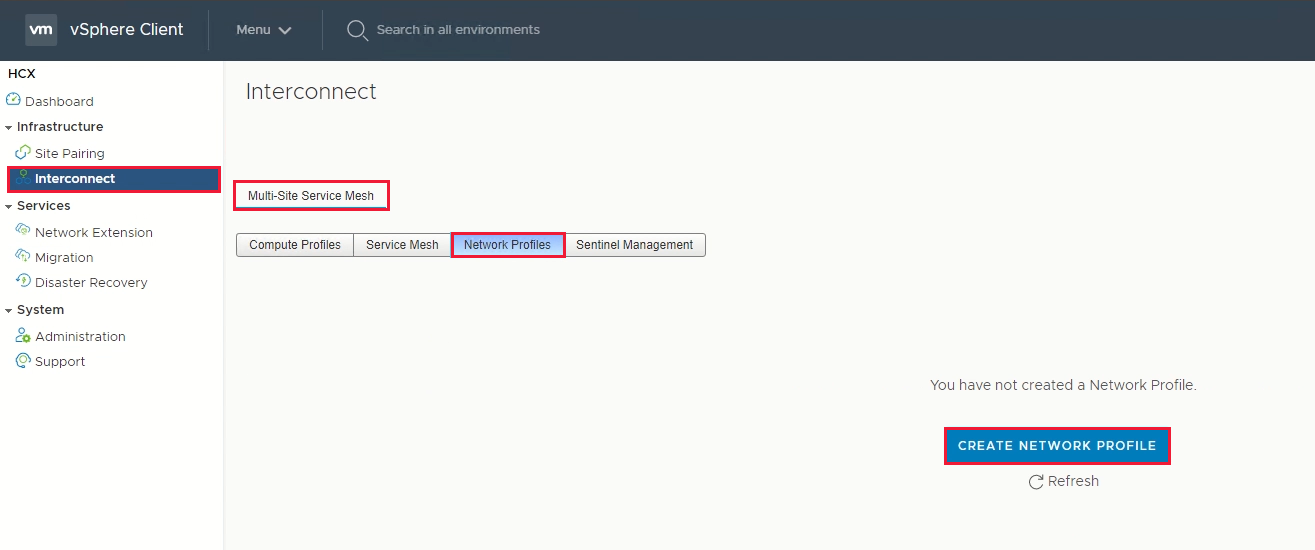
Task: Click Multi-Site Service Mesh button
Action: (311, 196)
